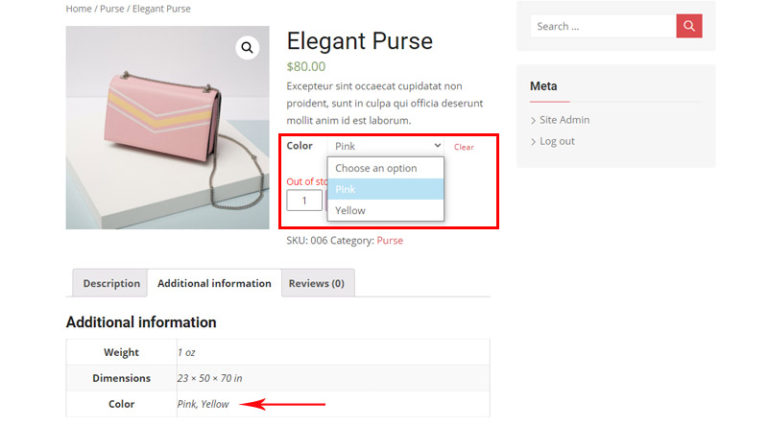Image resolution: width=768 pixels, height=426 pixels.
Task: Click the Log out link
Action: pyautogui.click(x=557, y=141)
